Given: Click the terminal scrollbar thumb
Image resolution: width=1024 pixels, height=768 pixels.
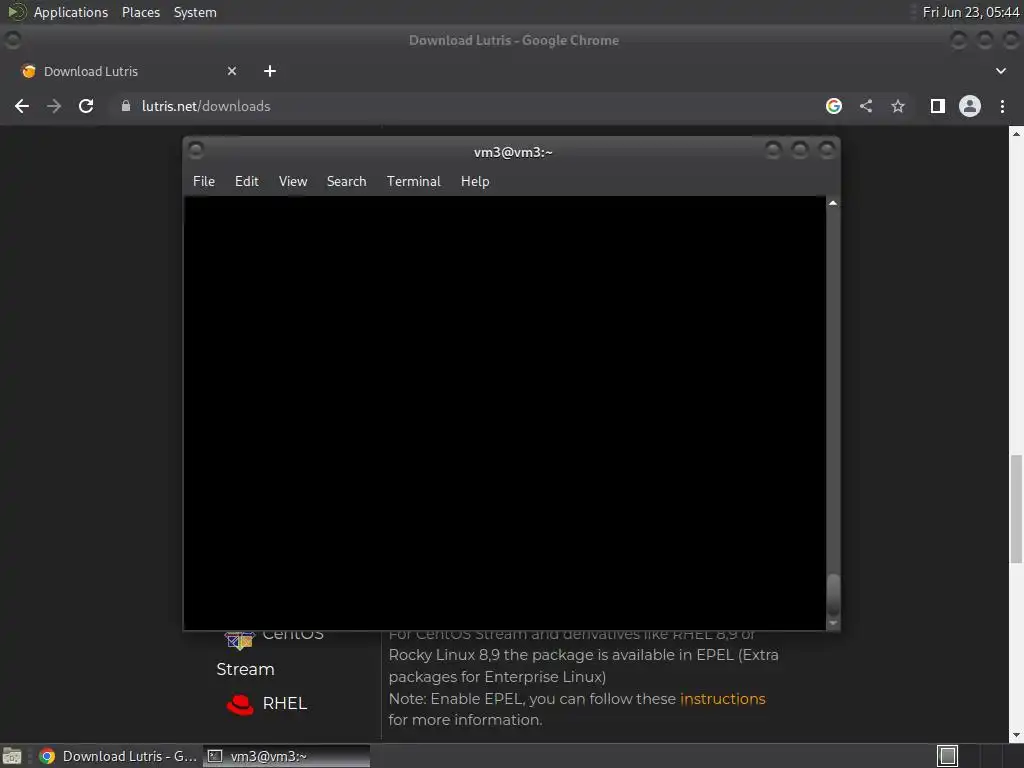Looking at the screenshot, I should pyautogui.click(x=833, y=594).
